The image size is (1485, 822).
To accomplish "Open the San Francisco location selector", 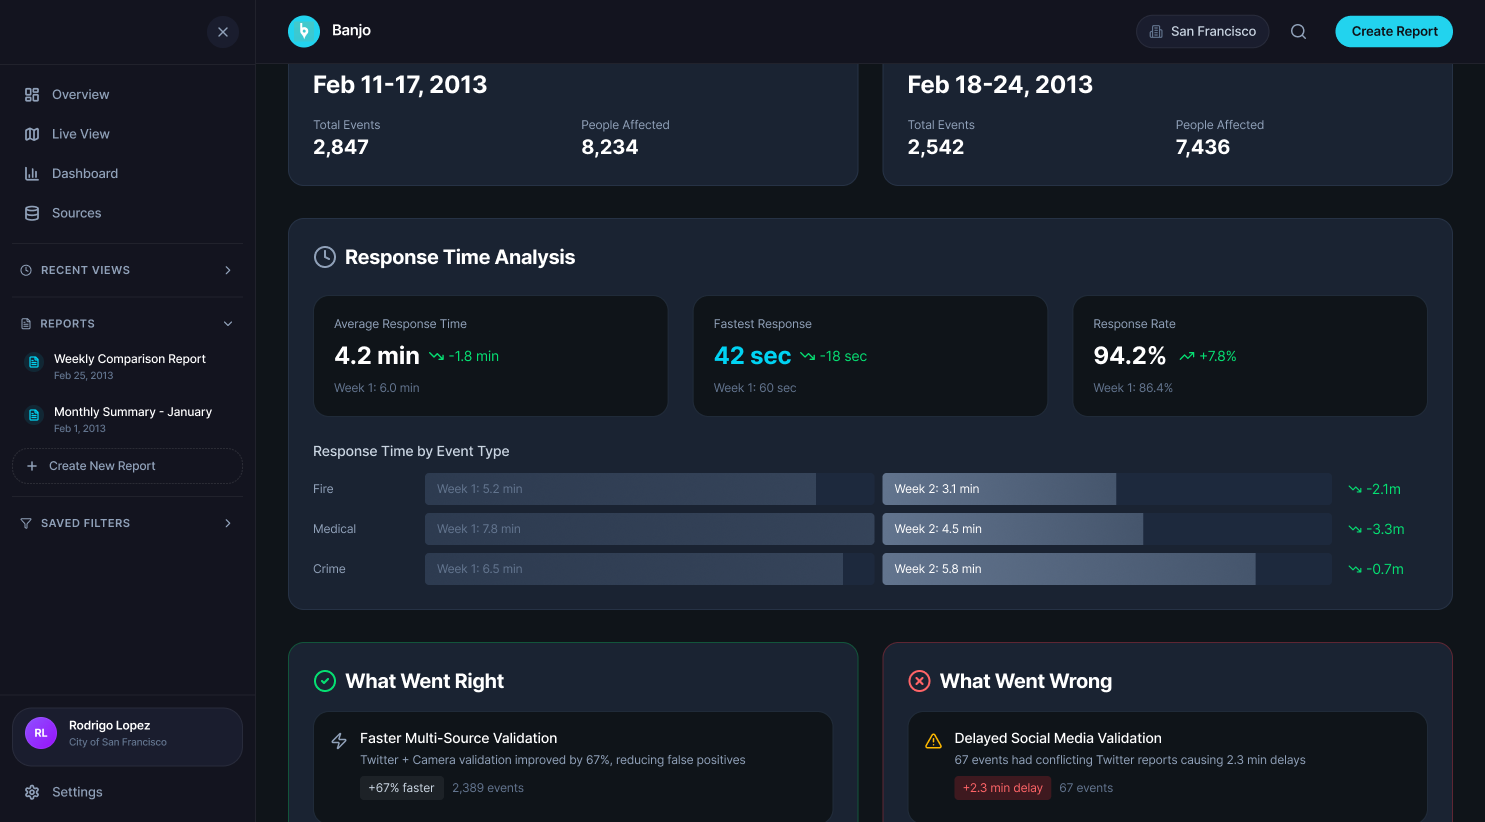I will pos(1202,31).
